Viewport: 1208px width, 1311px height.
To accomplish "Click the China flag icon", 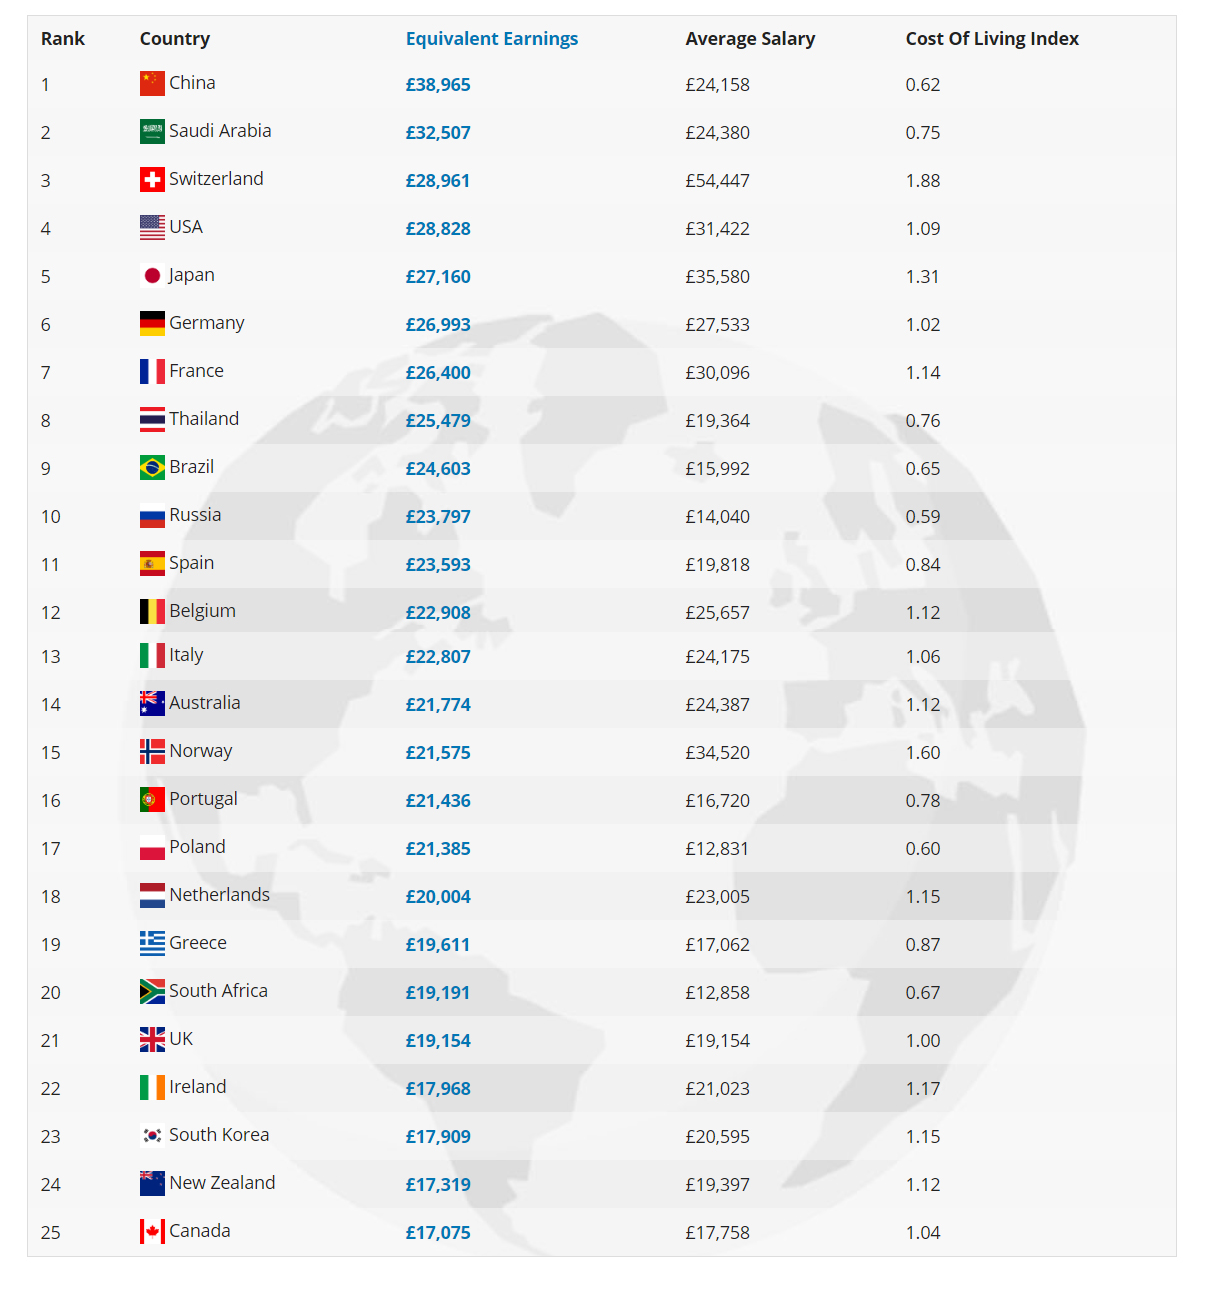I will click(x=152, y=83).
